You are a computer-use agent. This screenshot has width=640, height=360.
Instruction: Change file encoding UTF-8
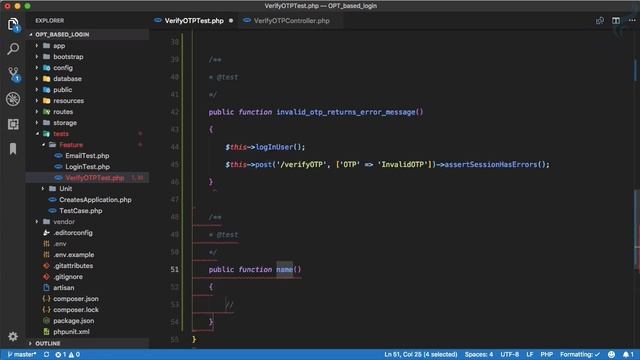(509, 354)
